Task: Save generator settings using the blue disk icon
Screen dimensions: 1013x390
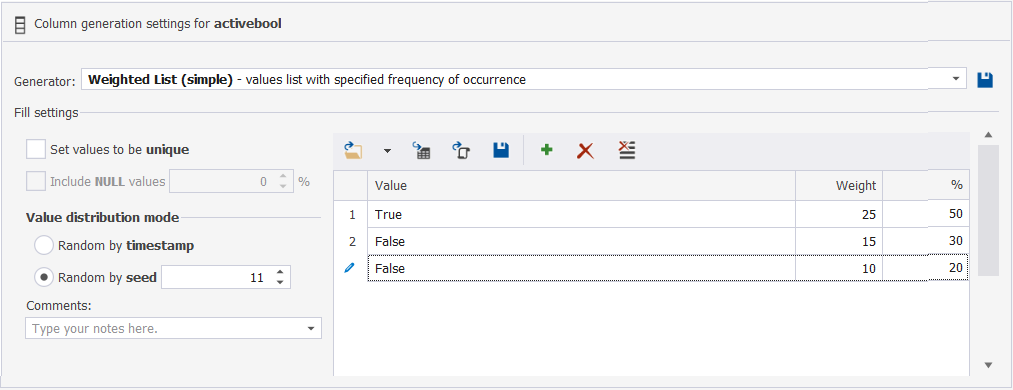Action: point(985,80)
